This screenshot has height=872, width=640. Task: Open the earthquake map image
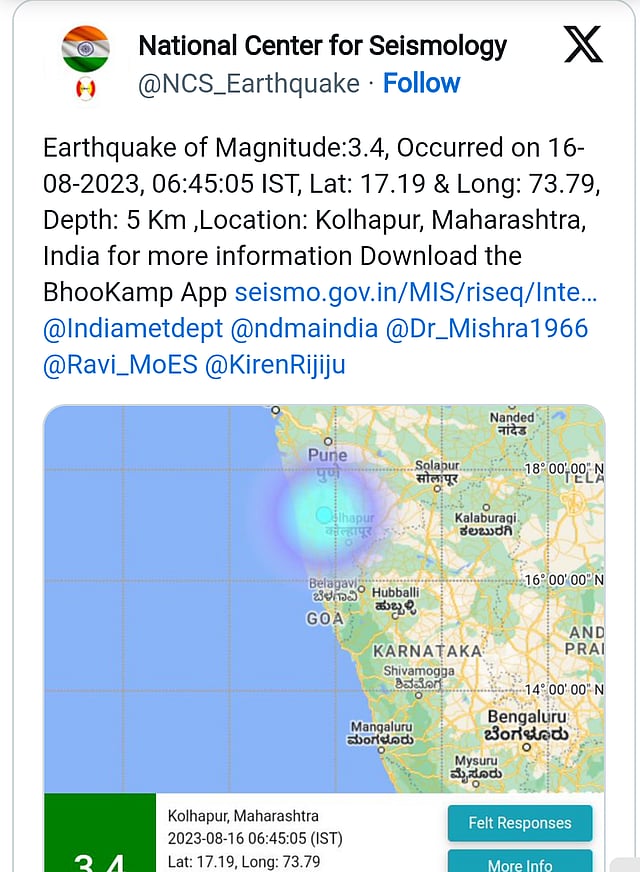[x=324, y=599]
